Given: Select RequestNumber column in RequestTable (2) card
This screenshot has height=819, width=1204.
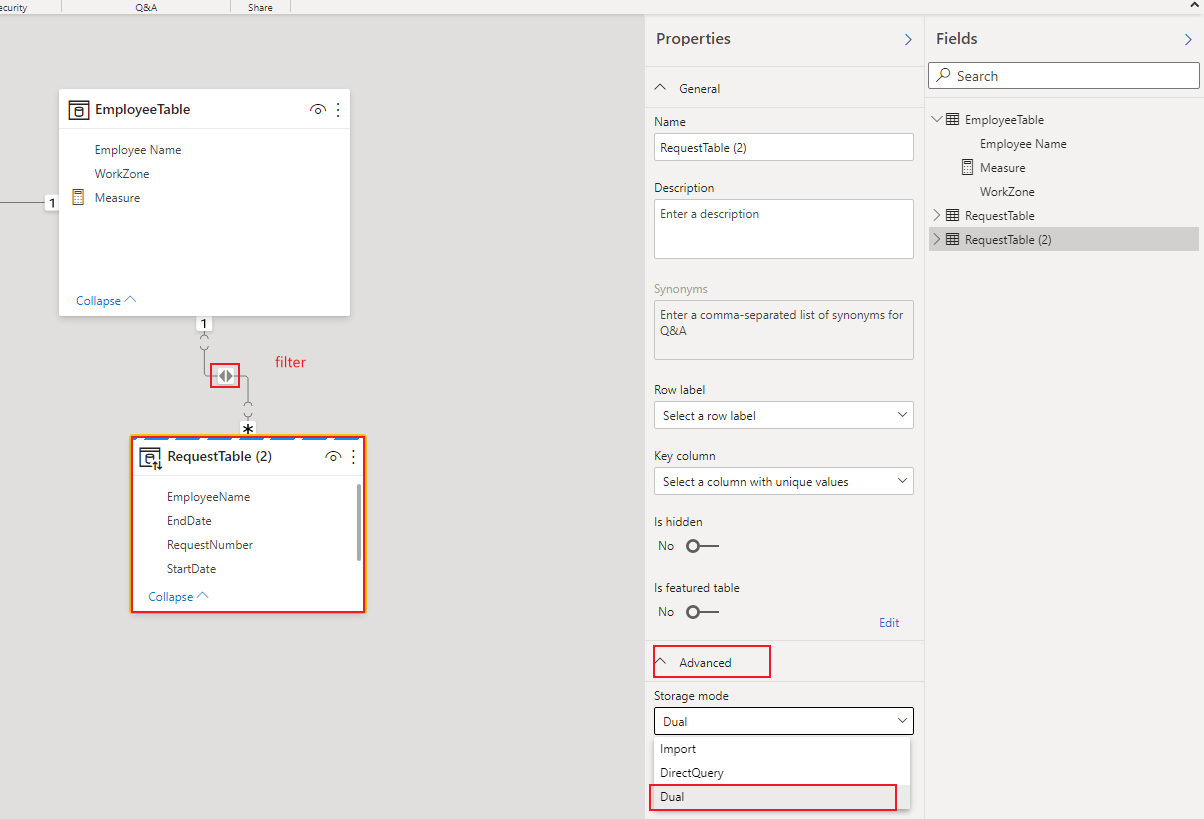Looking at the screenshot, I should [210, 545].
